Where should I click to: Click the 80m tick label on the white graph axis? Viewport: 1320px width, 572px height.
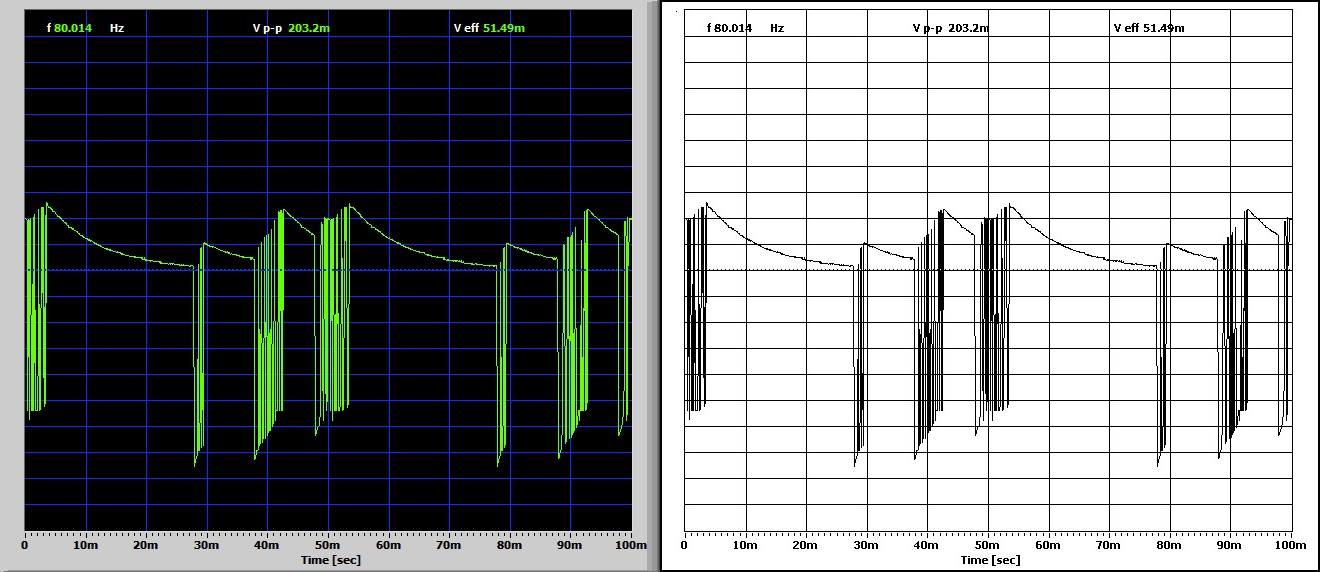click(x=1170, y=546)
